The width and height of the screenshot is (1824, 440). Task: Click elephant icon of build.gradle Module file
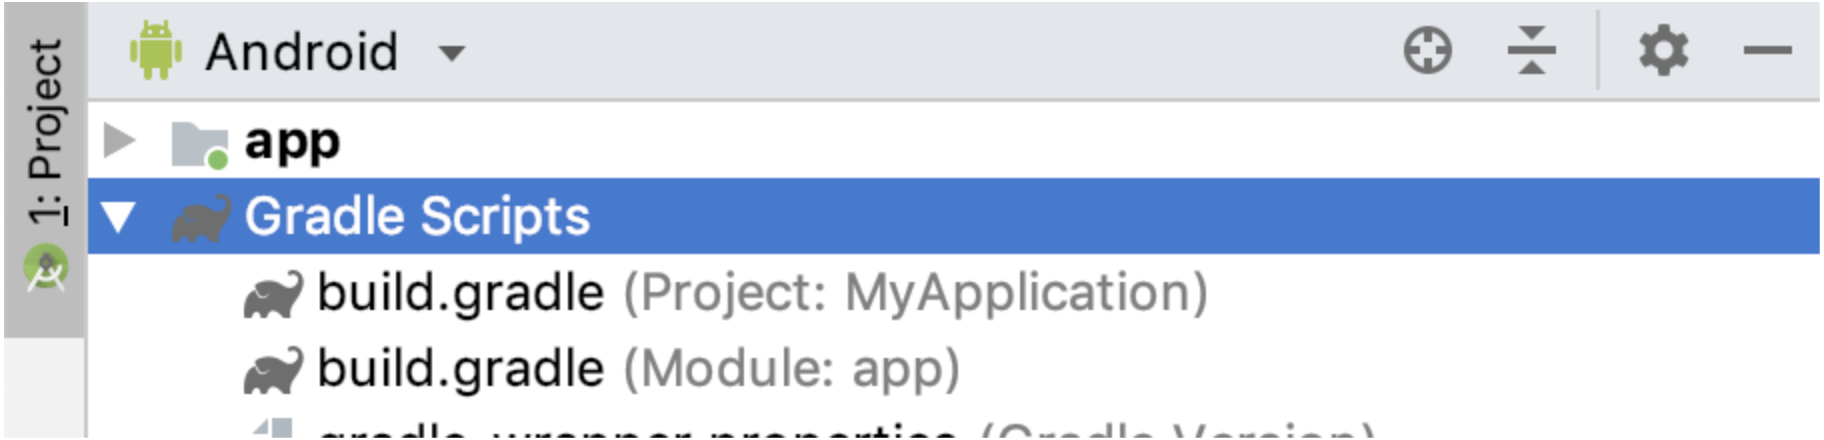(273, 371)
